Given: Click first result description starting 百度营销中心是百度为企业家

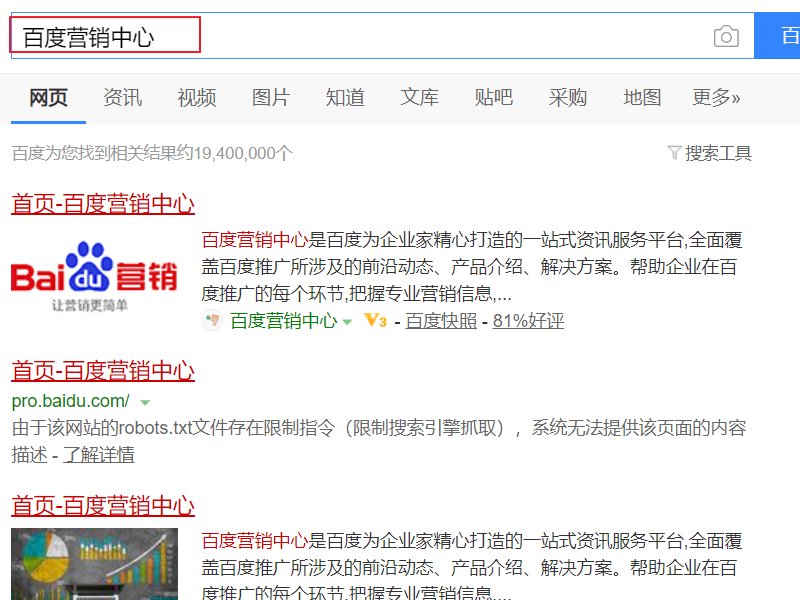Looking at the screenshot, I should tap(472, 266).
